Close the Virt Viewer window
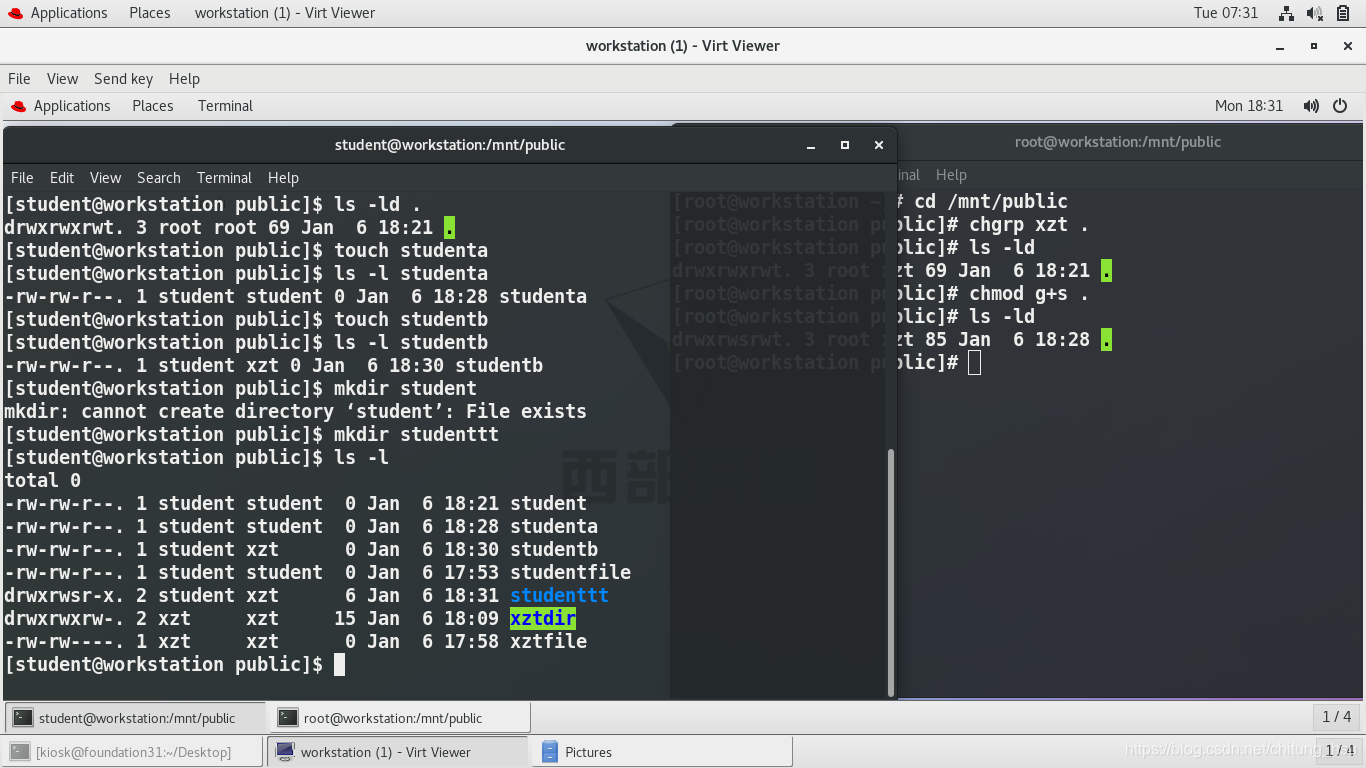This screenshot has height=768, width=1366. tap(1348, 46)
